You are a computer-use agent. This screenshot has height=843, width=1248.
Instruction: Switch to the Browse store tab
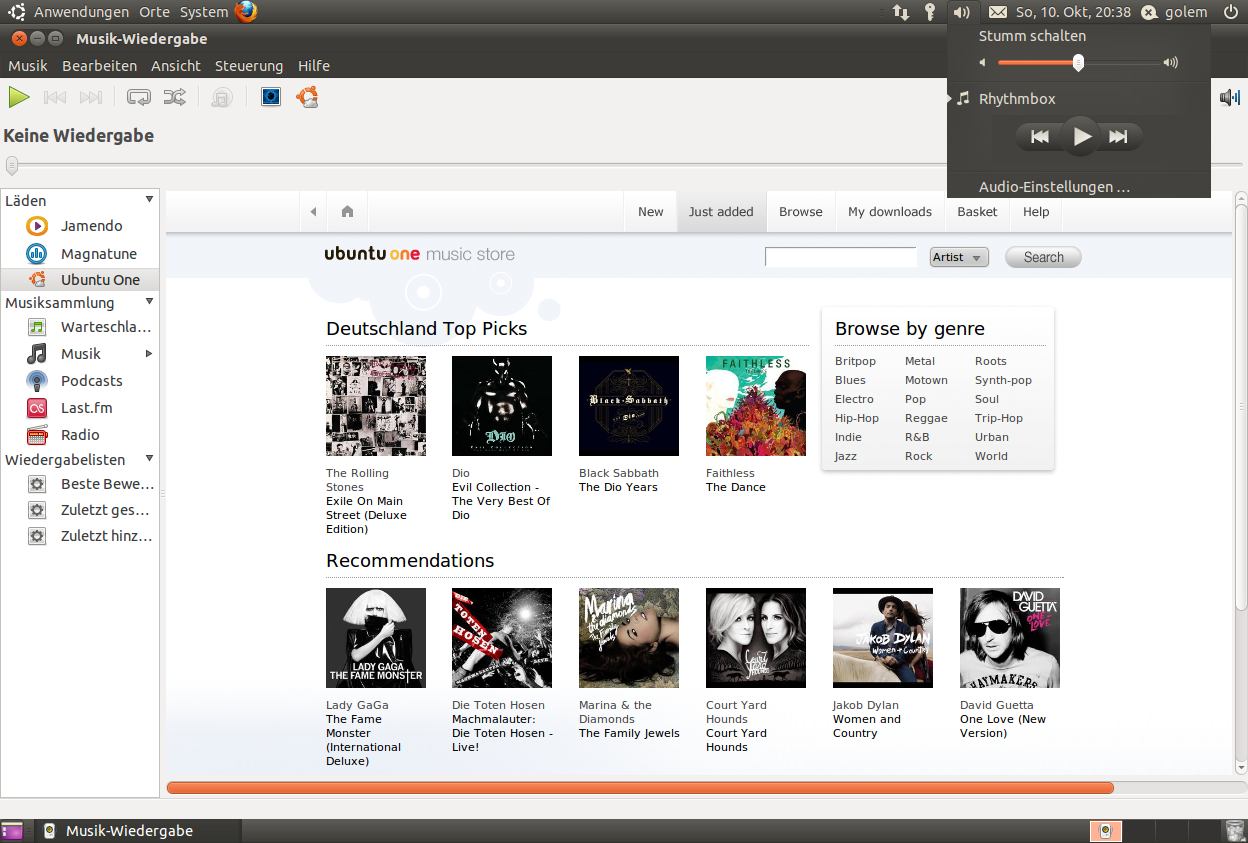click(x=801, y=212)
